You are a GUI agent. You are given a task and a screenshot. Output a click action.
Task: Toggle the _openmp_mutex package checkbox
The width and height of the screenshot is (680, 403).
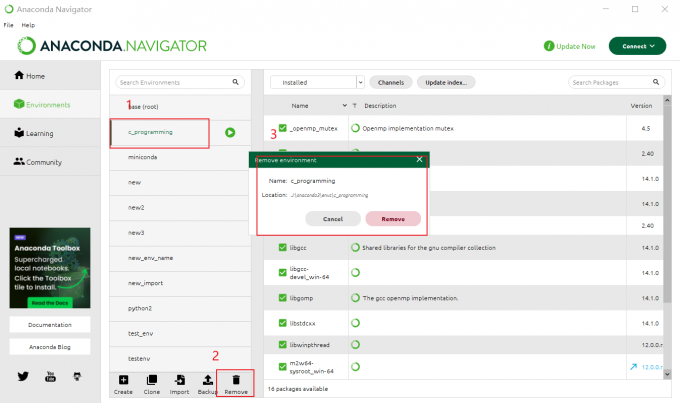tap(283, 128)
